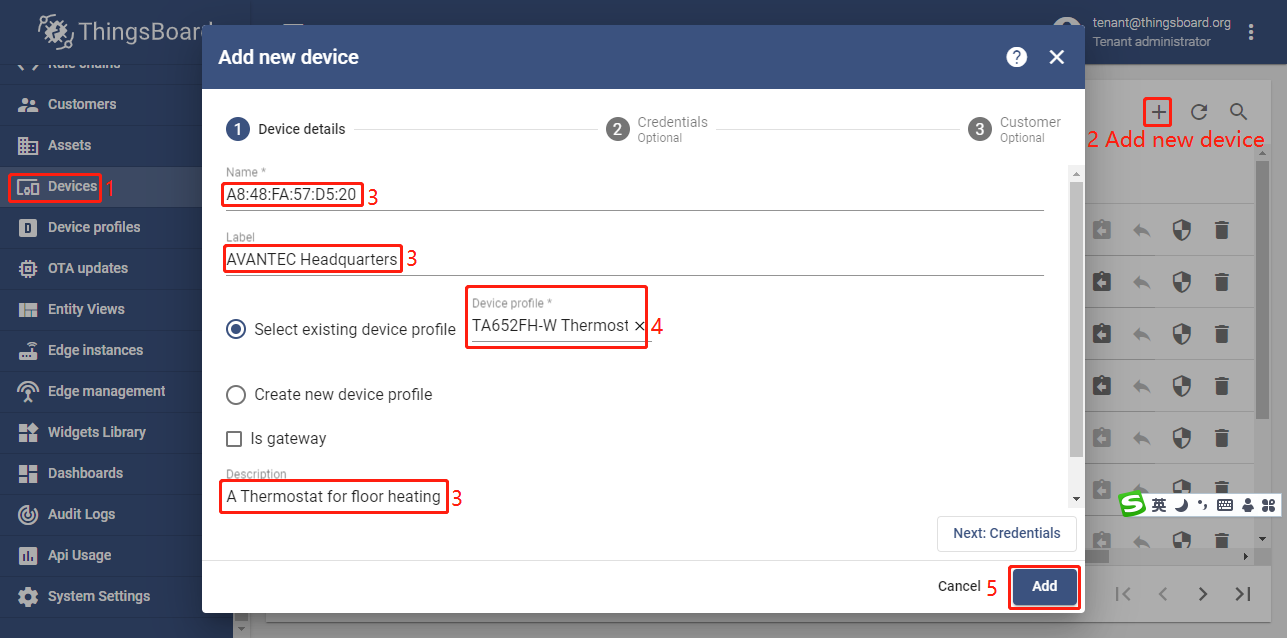Viewport: 1287px width, 638px height.
Task: Switch to step 1 Device details
Action: click(286, 129)
